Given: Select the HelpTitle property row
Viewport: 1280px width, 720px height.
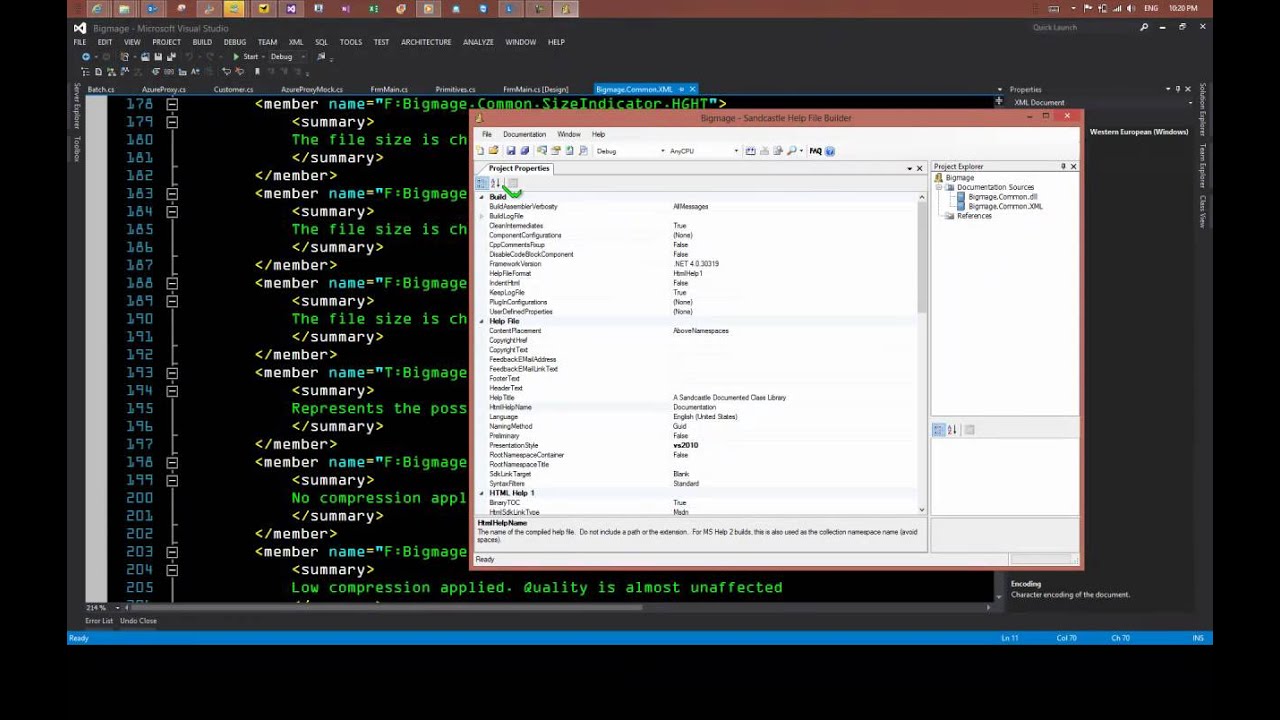Looking at the screenshot, I should [698, 398].
